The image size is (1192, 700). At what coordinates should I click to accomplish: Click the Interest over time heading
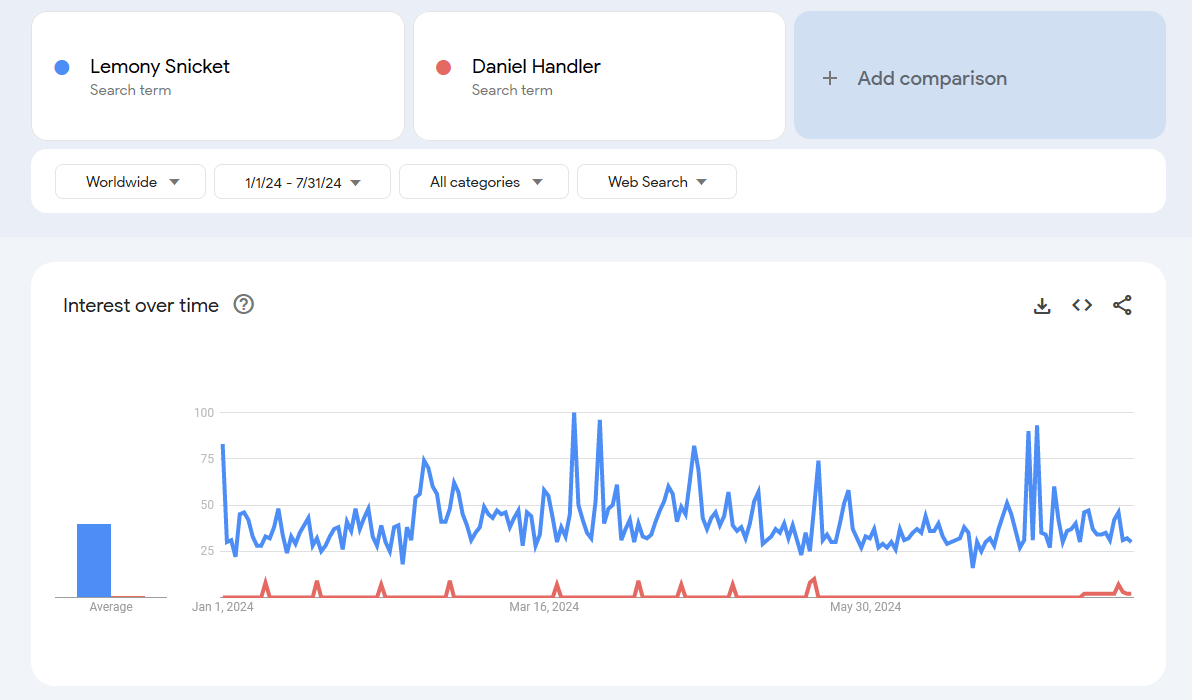pos(141,306)
